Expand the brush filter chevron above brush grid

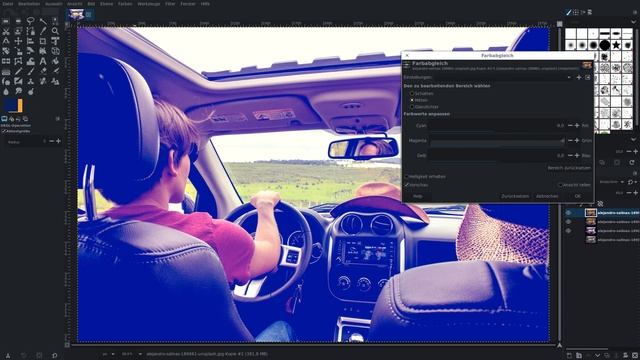(634, 22)
